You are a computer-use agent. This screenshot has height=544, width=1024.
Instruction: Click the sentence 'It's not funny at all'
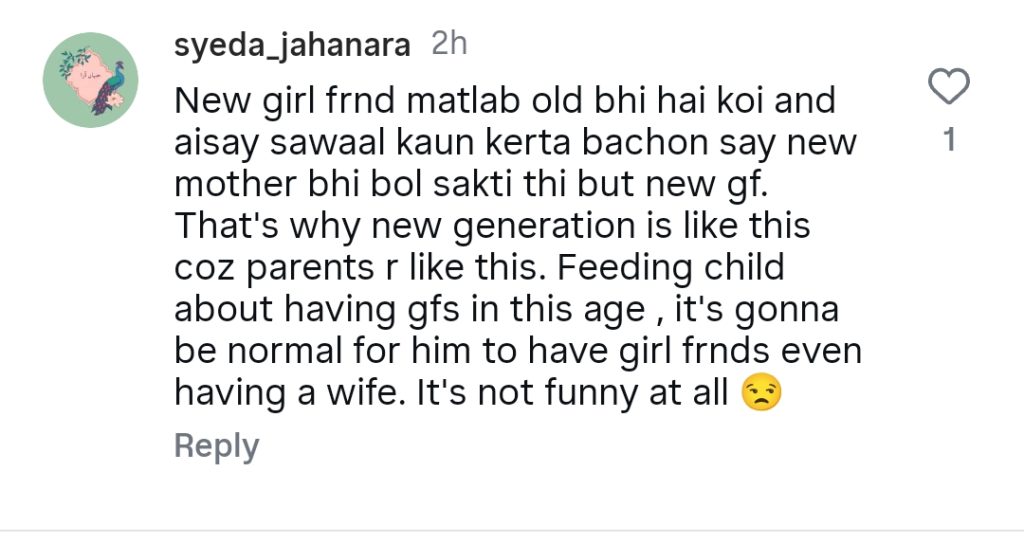[x=602, y=394]
